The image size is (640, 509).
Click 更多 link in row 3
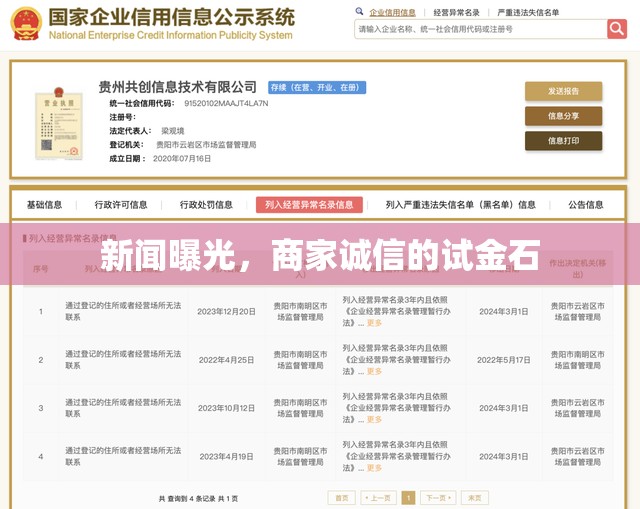point(374,419)
